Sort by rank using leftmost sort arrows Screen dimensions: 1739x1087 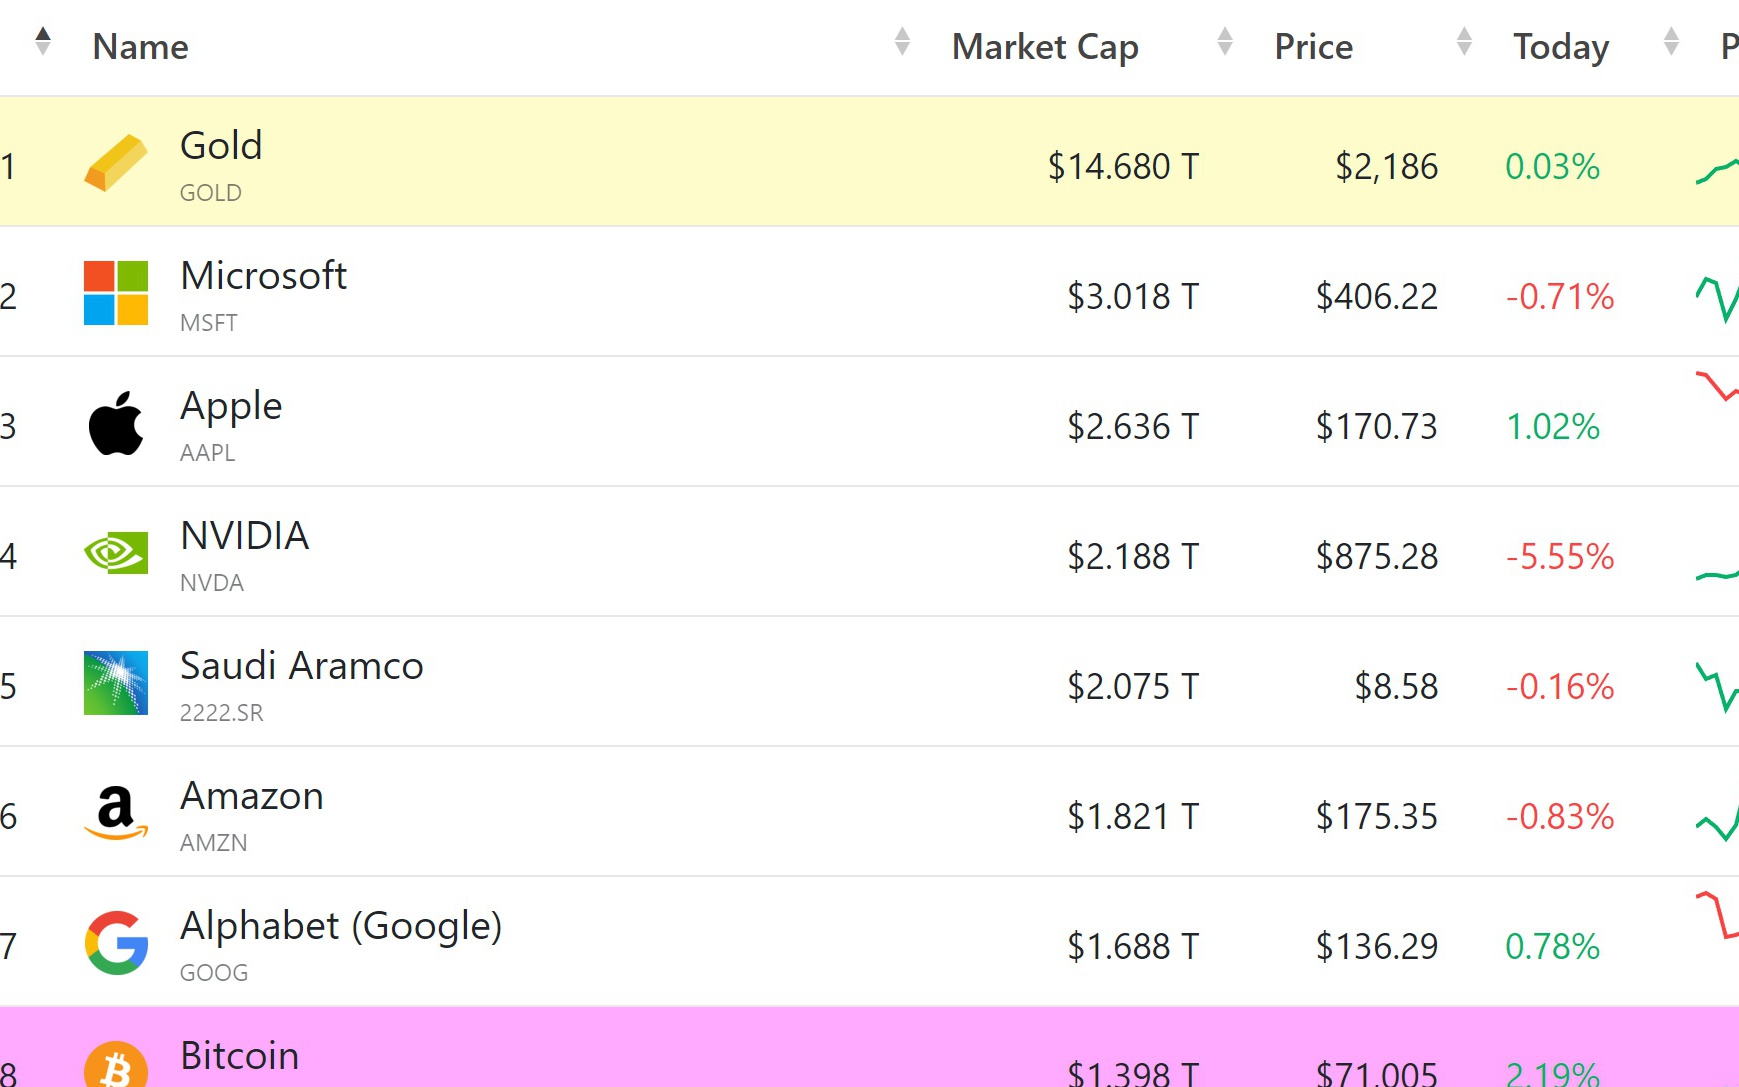(x=42, y=41)
